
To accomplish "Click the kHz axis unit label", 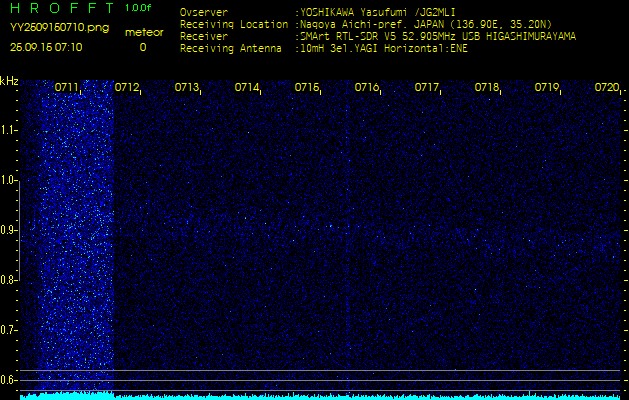I will [9, 81].
